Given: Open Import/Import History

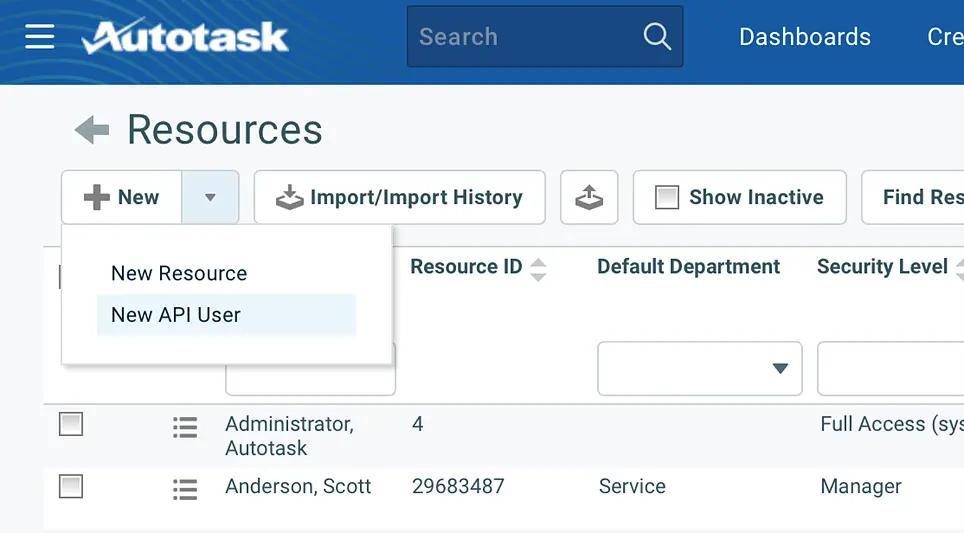Looking at the screenshot, I should [x=400, y=197].
